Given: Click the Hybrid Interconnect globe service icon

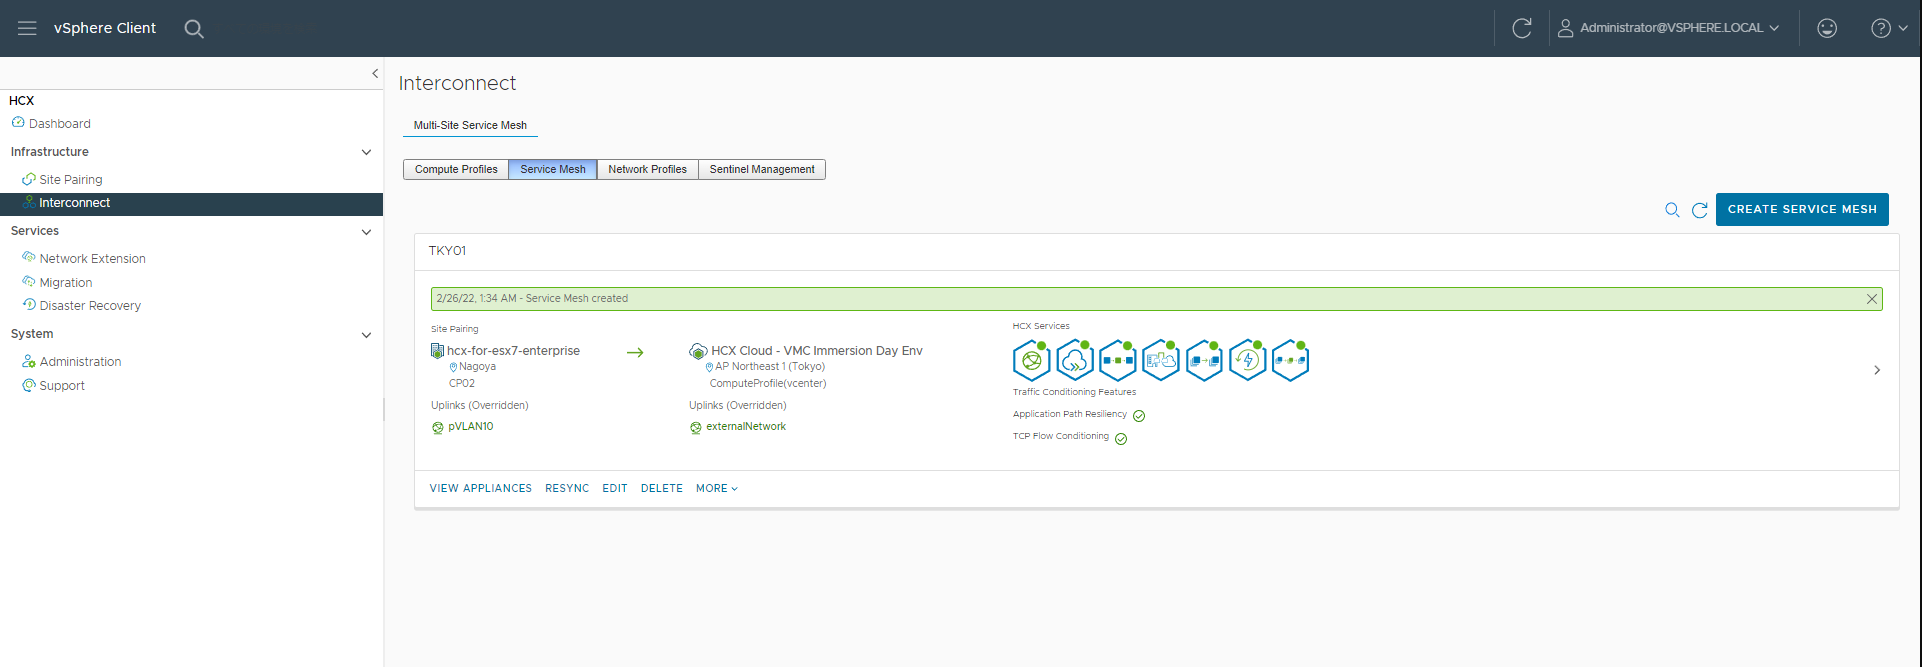Looking at the screenshot, I should 1031,360.
